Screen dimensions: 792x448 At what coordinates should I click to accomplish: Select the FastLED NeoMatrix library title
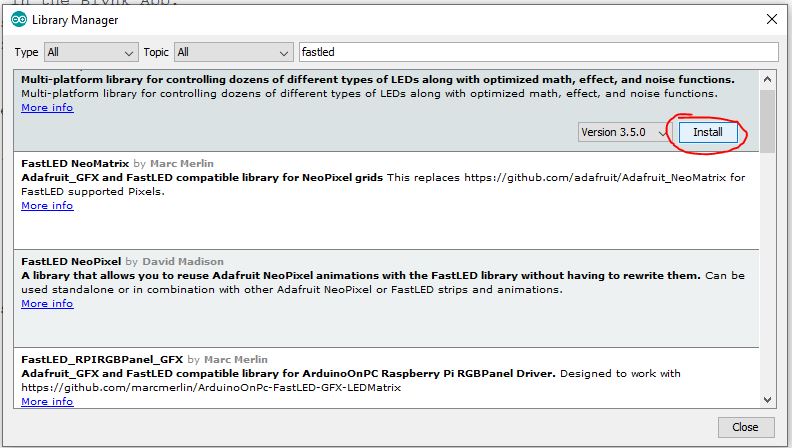click(x=75, y=164)
